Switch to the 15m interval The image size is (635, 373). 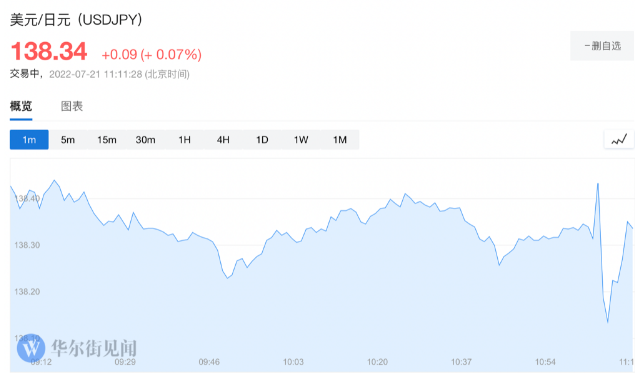(107, 140)
